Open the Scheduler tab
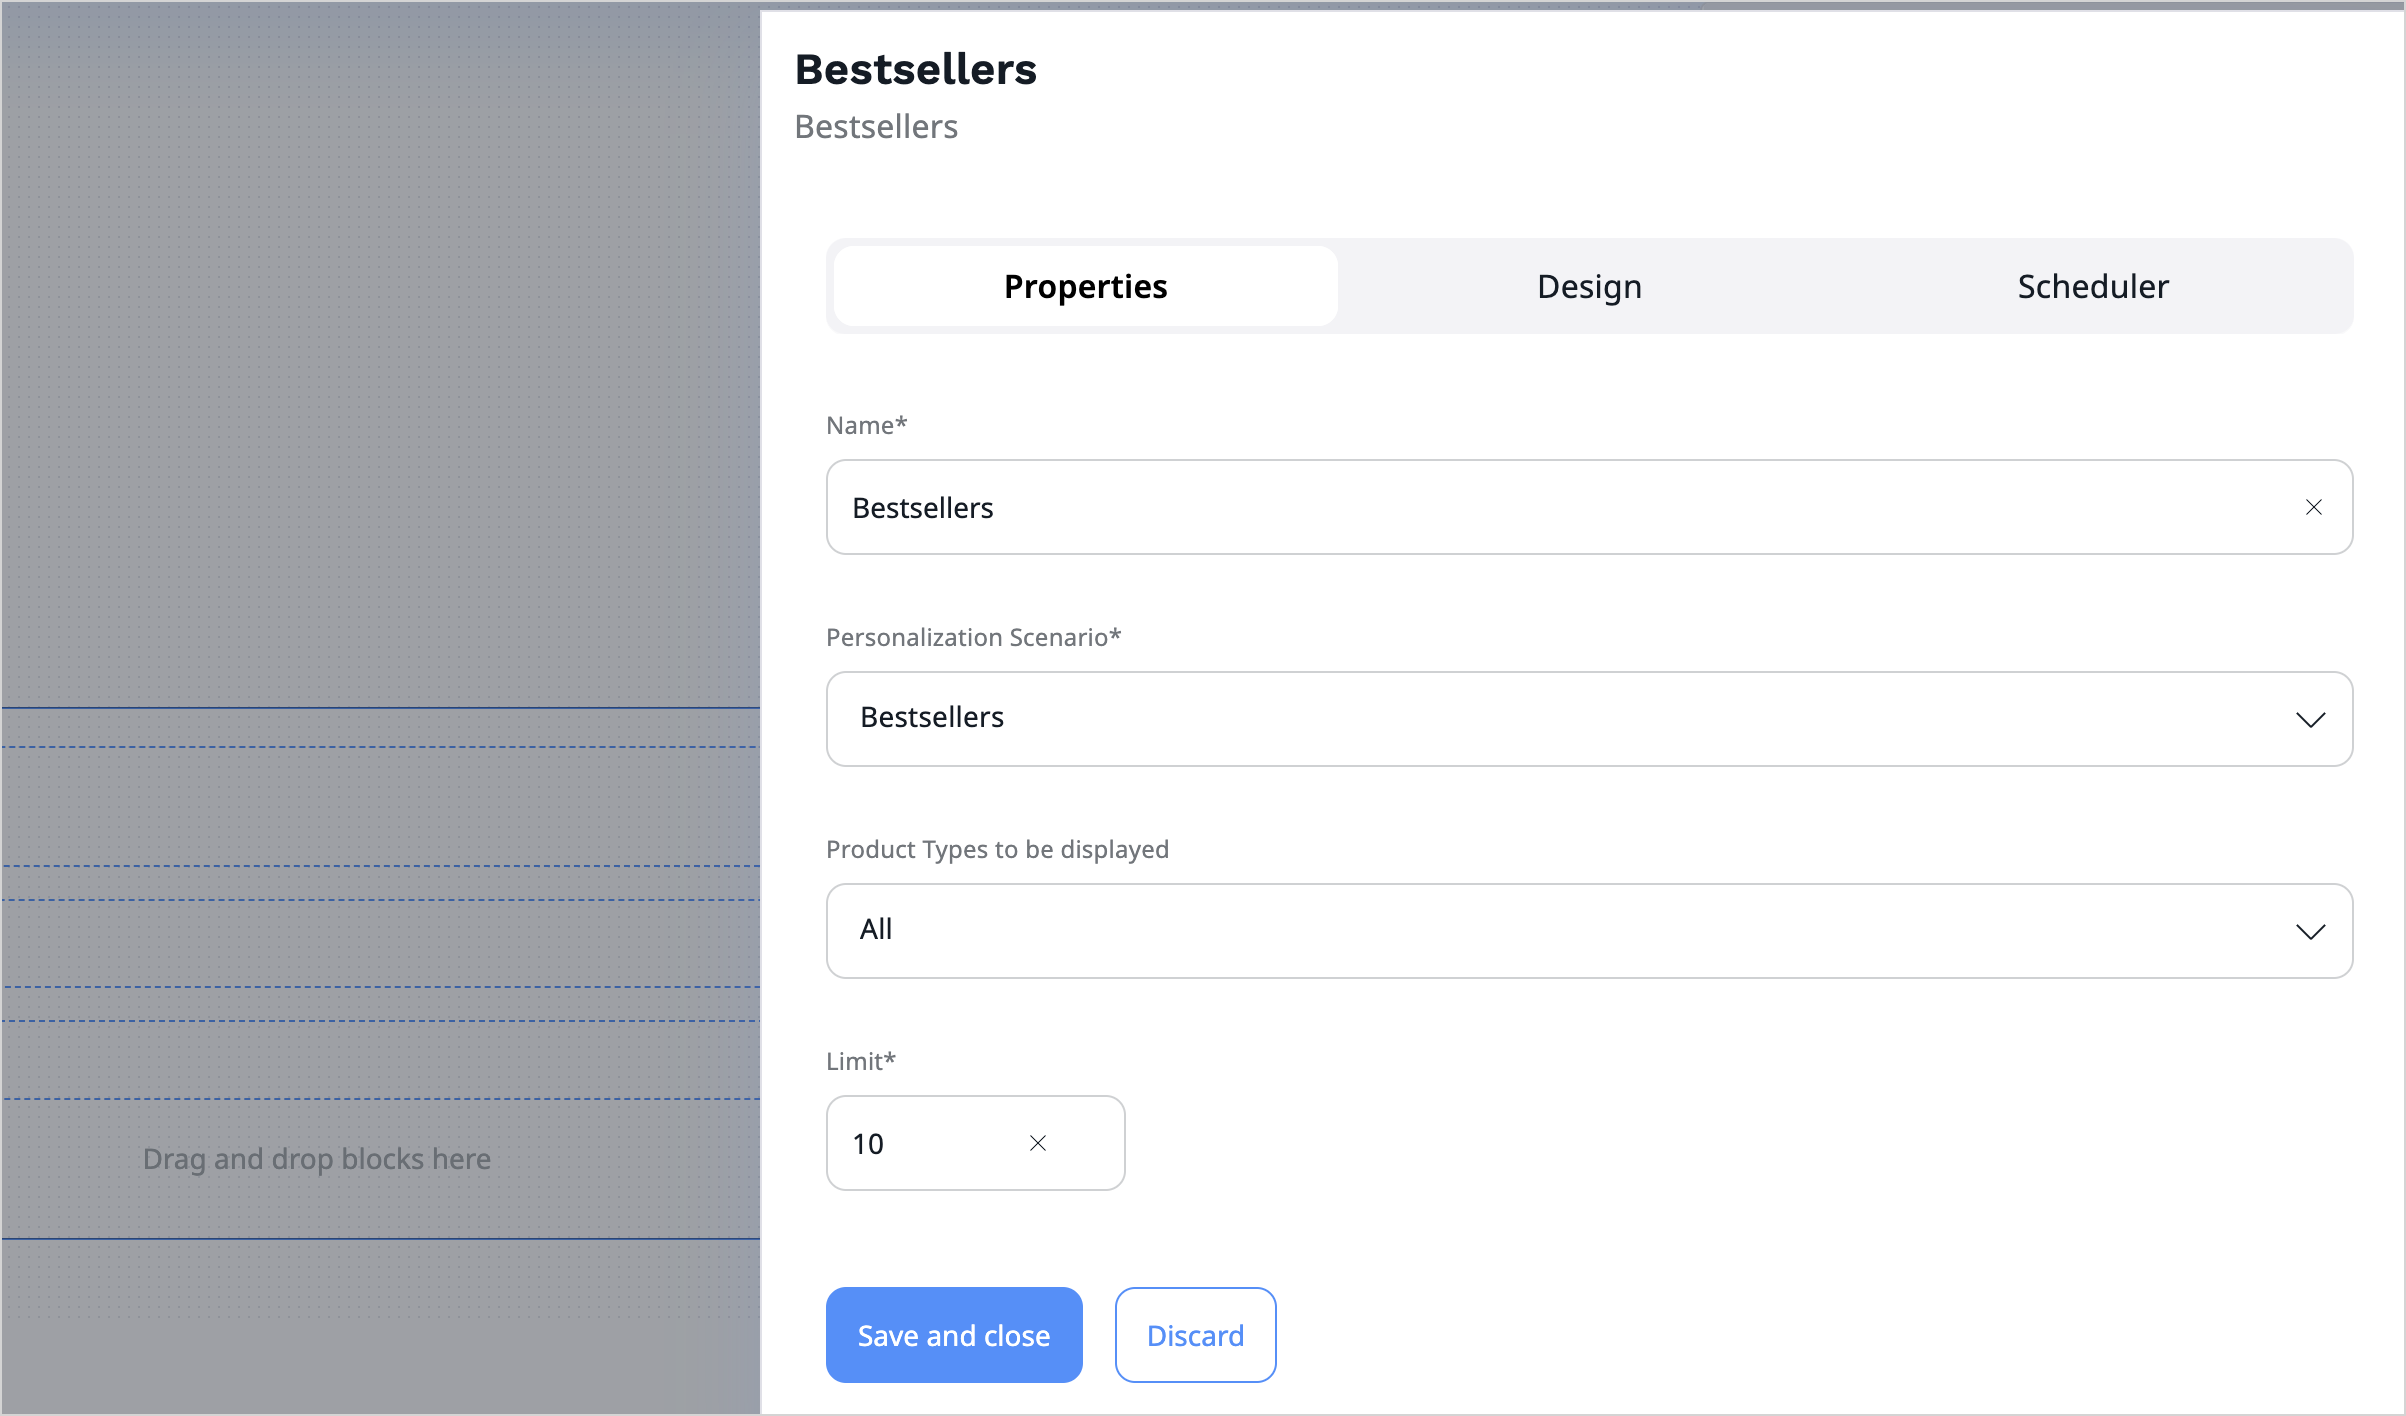This screenshot has width=2406, height=1416. point(2092,286)
